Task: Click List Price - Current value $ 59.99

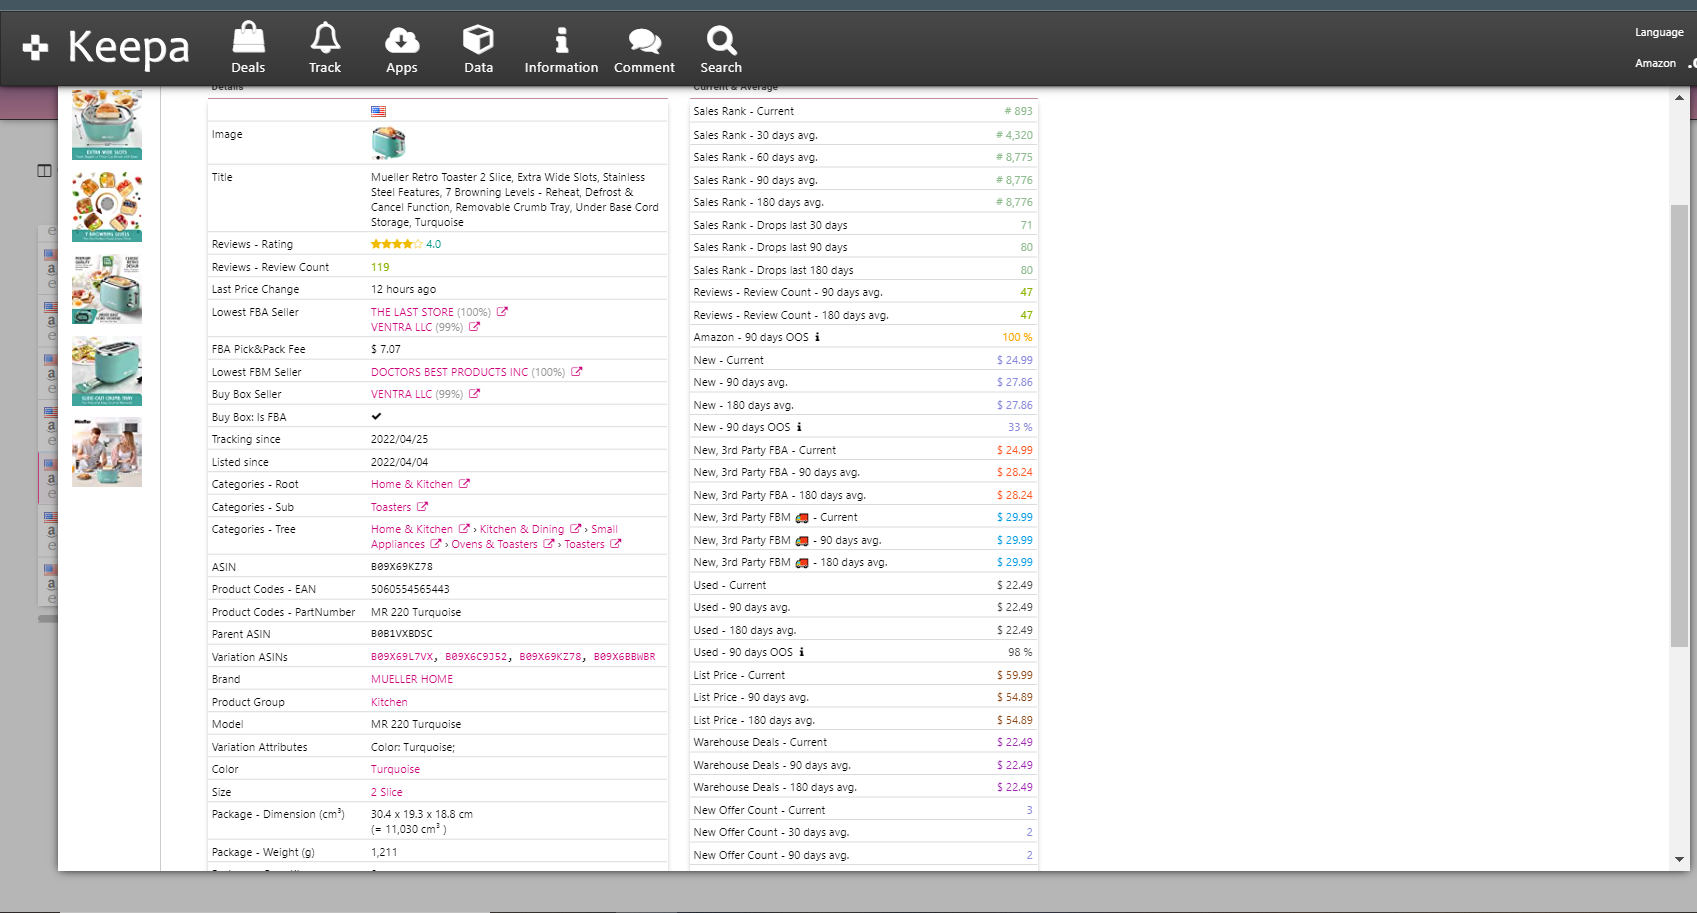Action: pos(1015,675)
